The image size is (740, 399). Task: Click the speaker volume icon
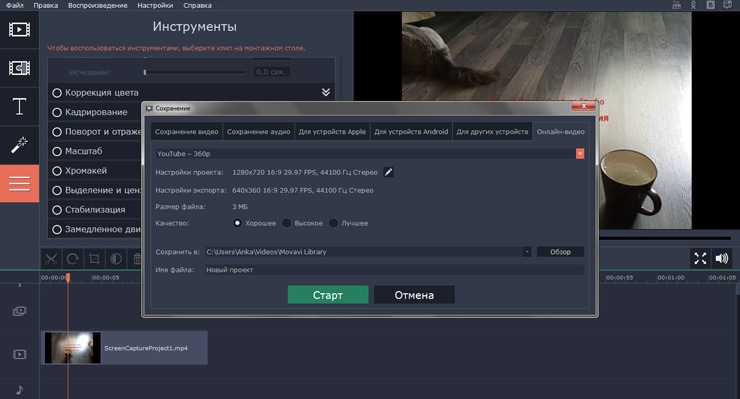[x=722, y=258]
